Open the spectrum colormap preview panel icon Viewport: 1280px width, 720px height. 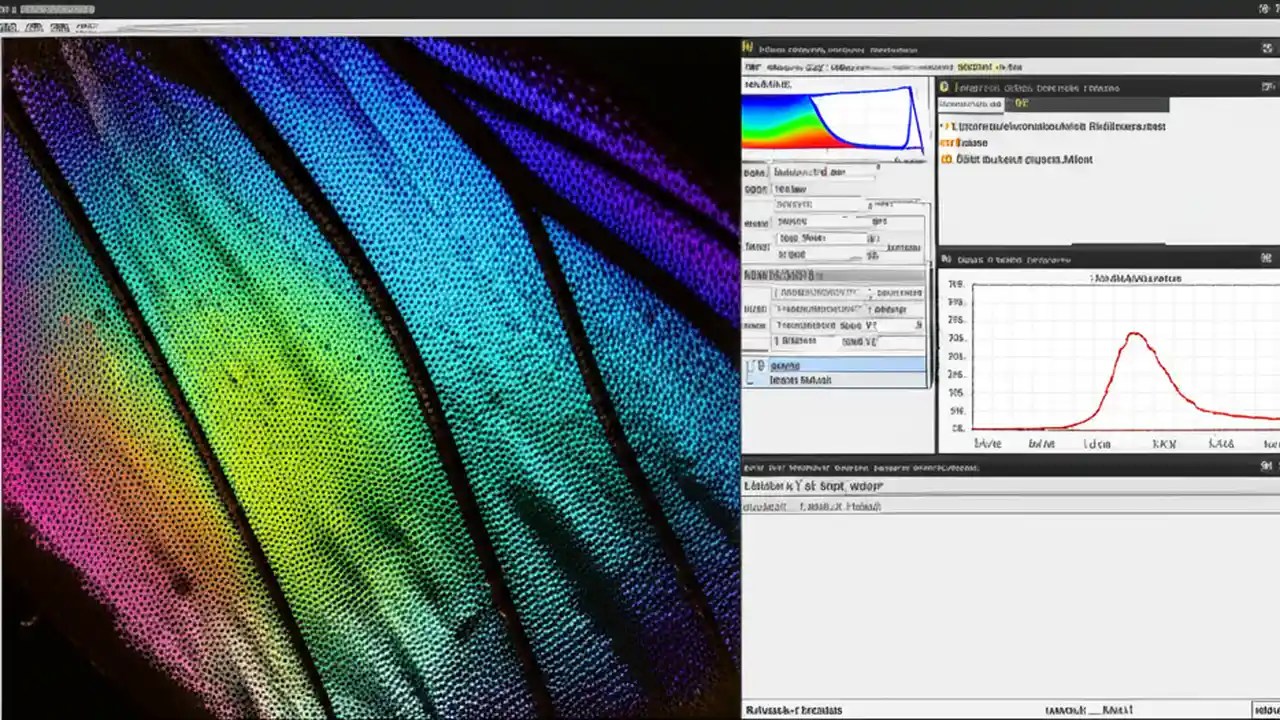point(747,47)
